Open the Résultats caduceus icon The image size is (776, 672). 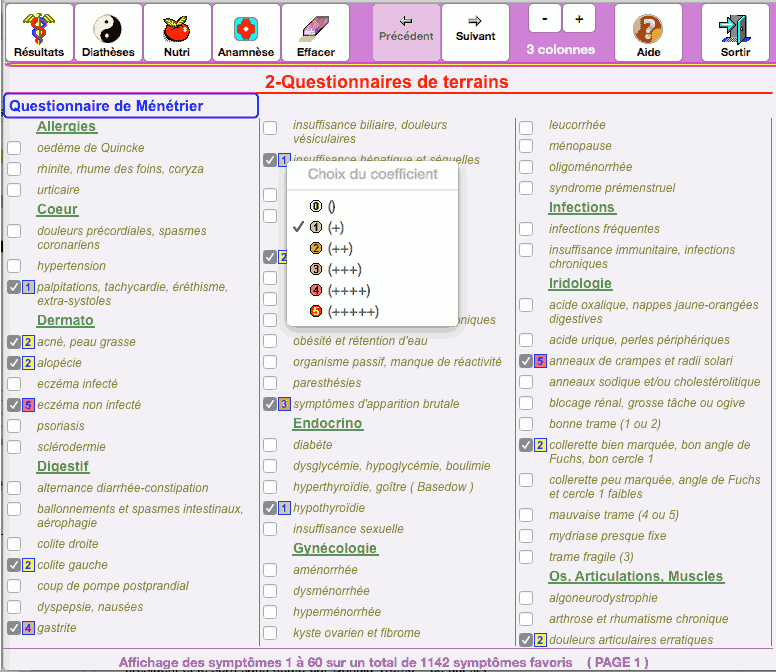point(39,33)
